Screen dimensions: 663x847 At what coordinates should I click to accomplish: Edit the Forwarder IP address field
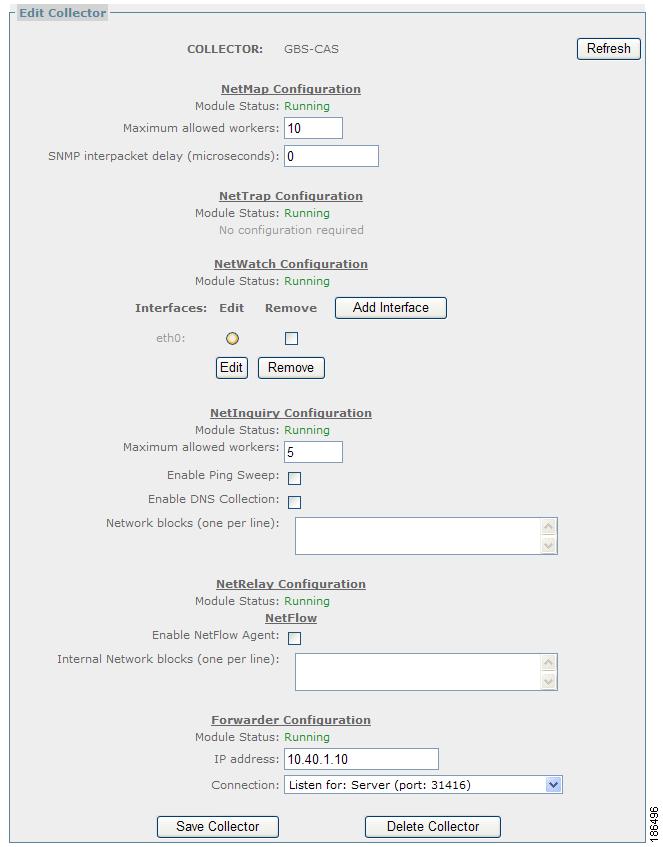click(361, 759)
